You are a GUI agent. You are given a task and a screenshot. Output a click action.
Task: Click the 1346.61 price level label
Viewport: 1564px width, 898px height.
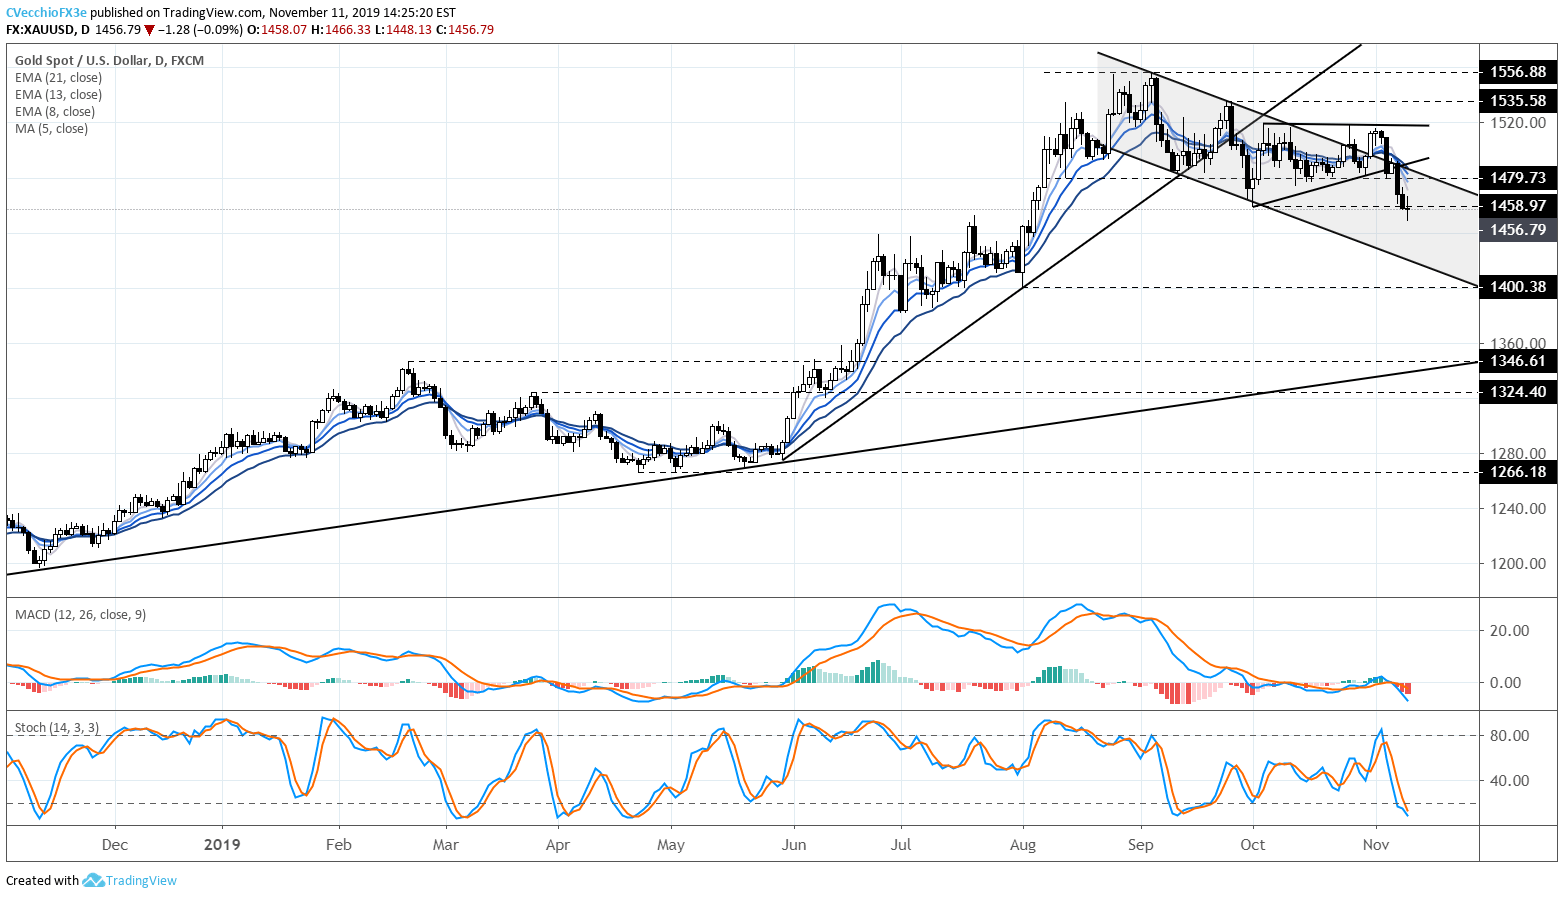click(x=1517, y=361)
